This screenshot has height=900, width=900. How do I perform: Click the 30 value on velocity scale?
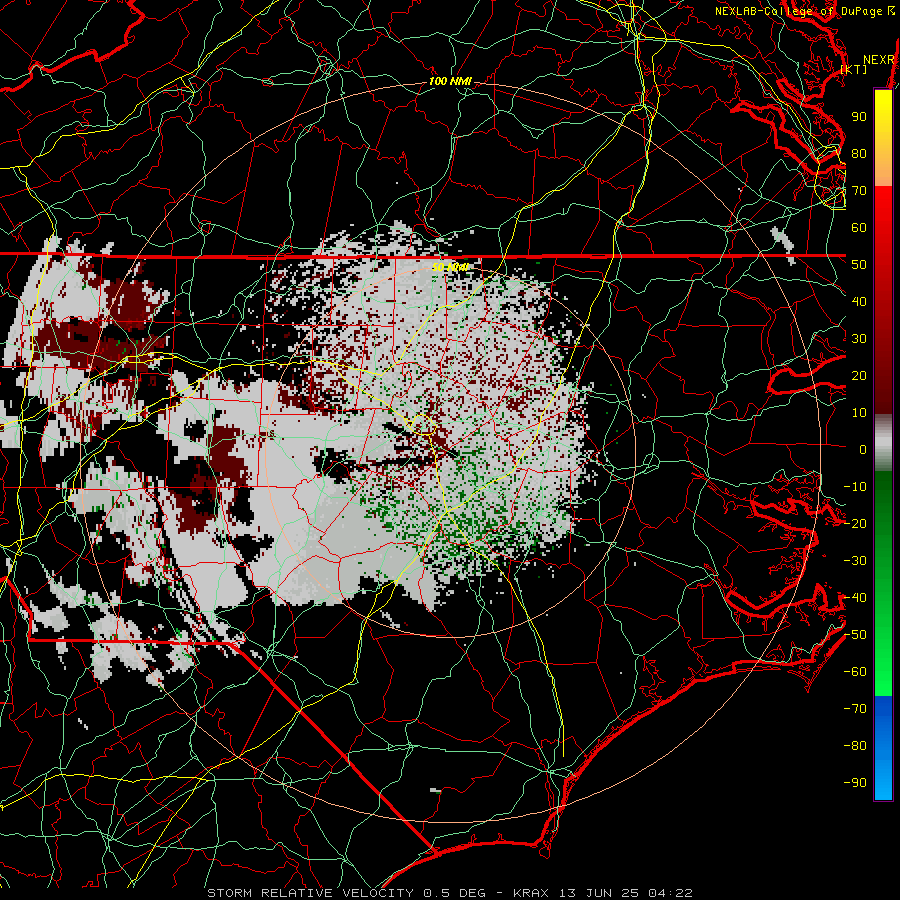click(859, 339)
